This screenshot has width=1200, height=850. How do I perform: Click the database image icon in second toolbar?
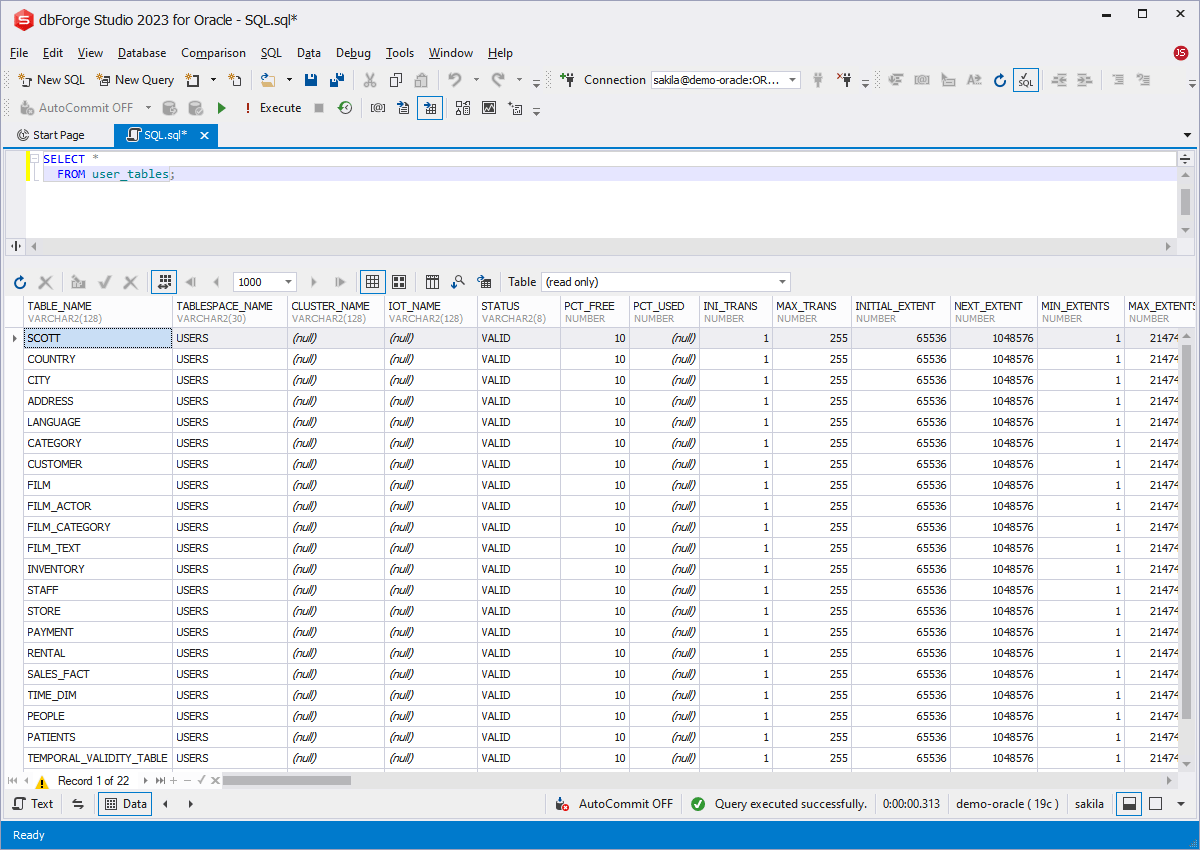tap(489, 108)
